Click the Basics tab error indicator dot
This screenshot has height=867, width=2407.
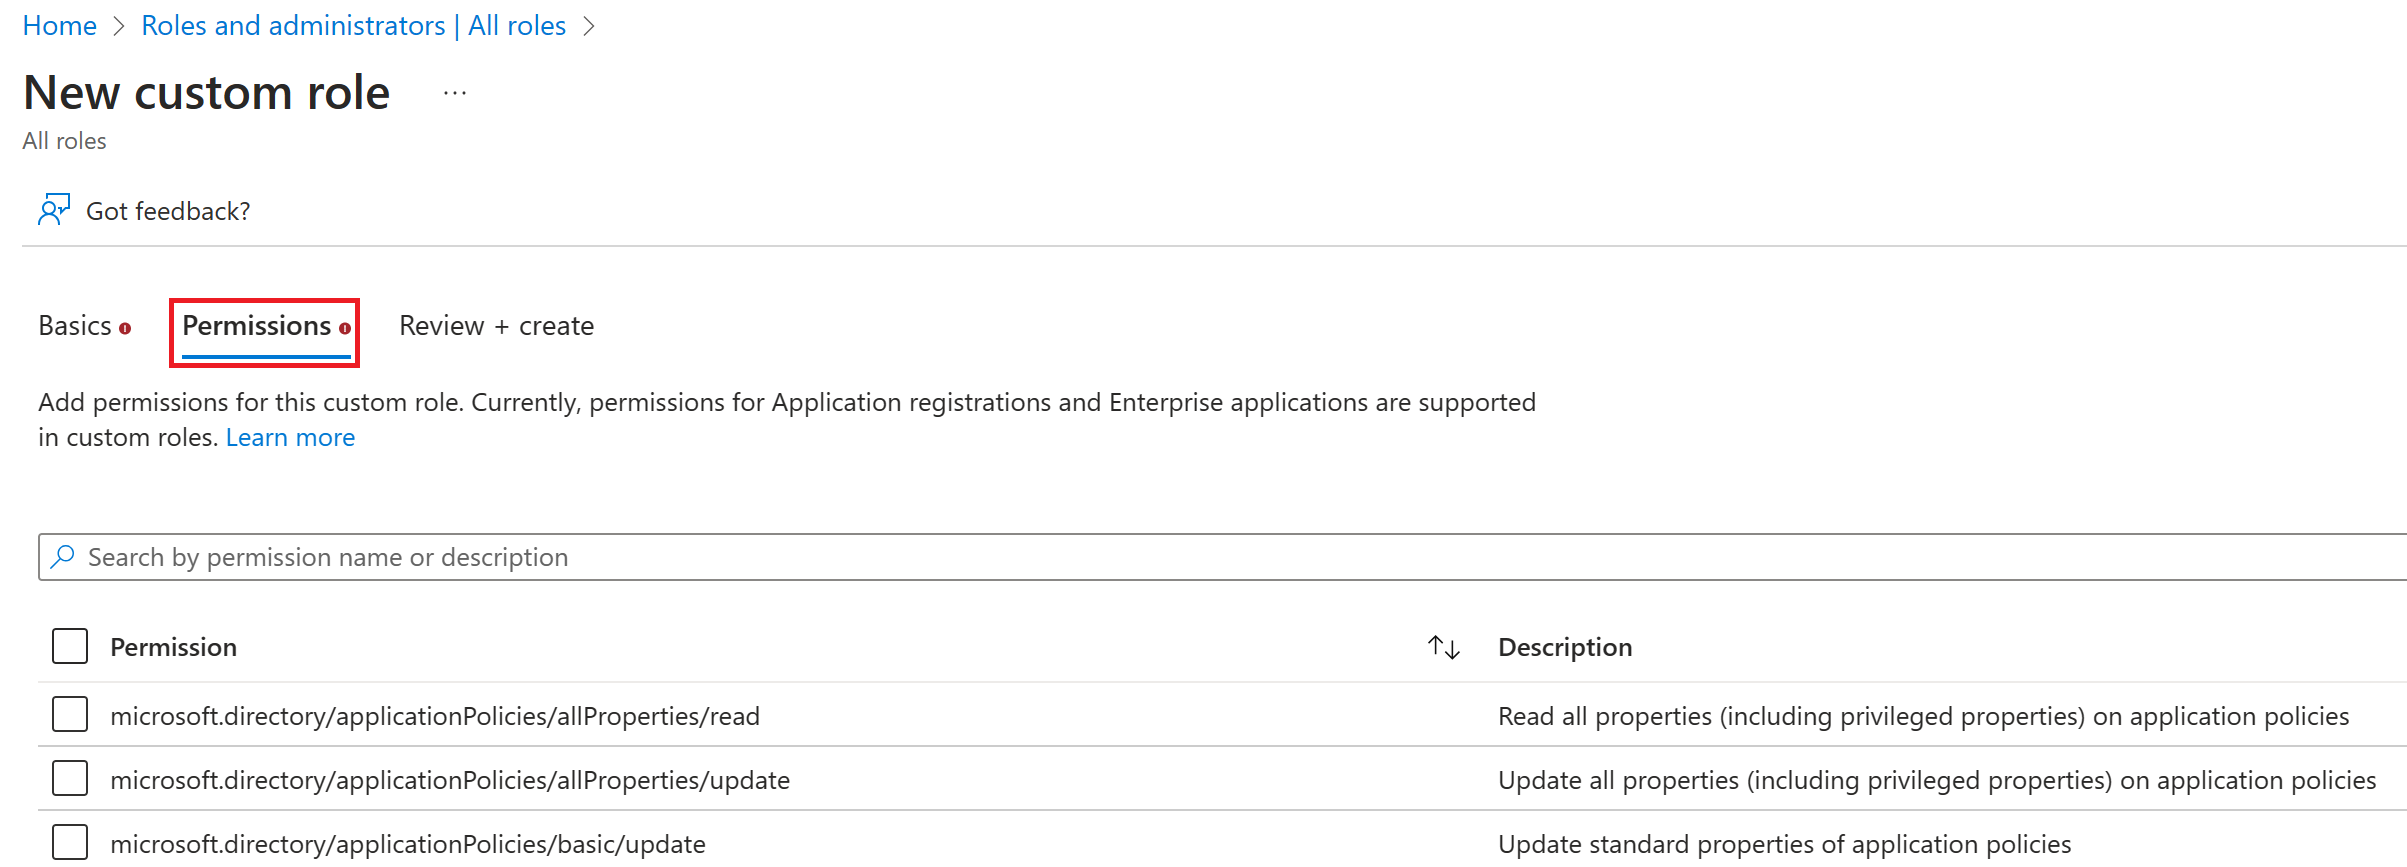(x=125, y=328)
